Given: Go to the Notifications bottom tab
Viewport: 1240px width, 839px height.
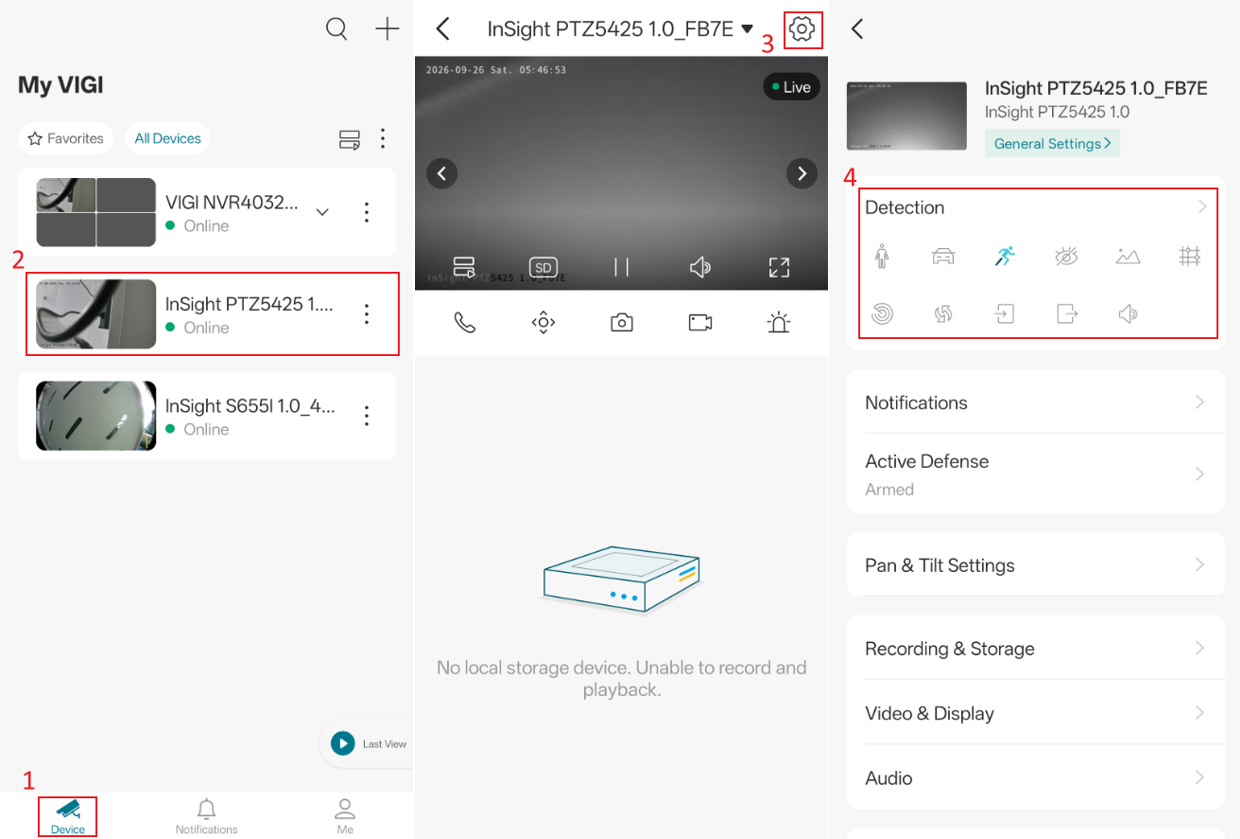Looking at the screenshot, I should click(206, 816).
